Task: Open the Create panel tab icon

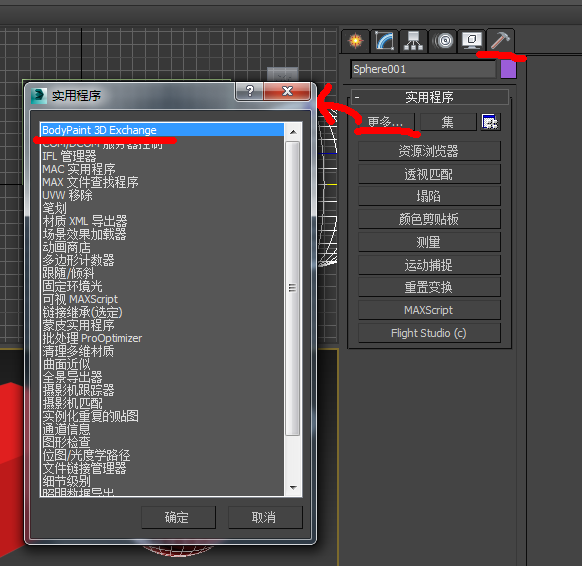Action: point(356,41)
